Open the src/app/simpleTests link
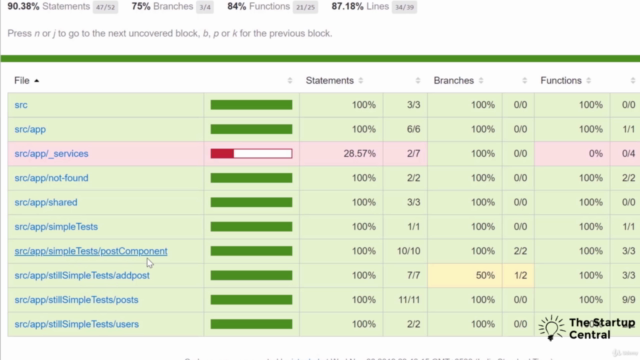This screenshot has width=640, height=360. [56, 227]
